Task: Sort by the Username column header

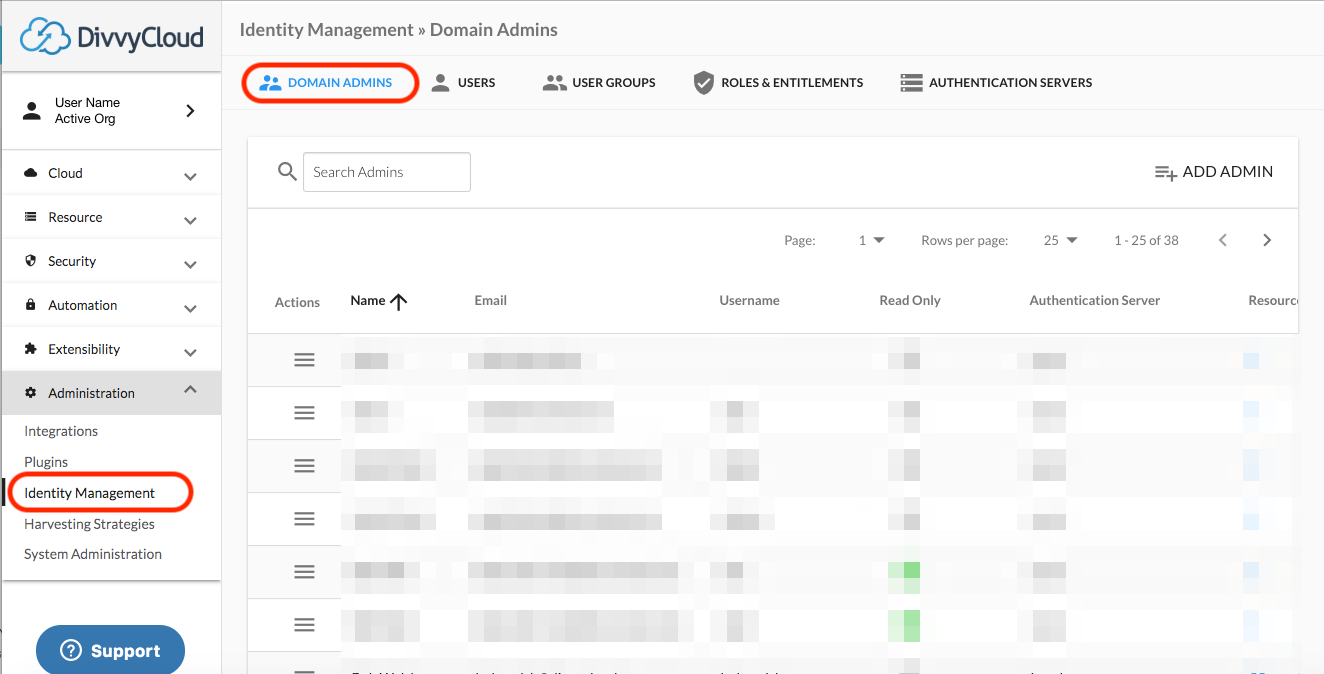Action: [749, 300]
